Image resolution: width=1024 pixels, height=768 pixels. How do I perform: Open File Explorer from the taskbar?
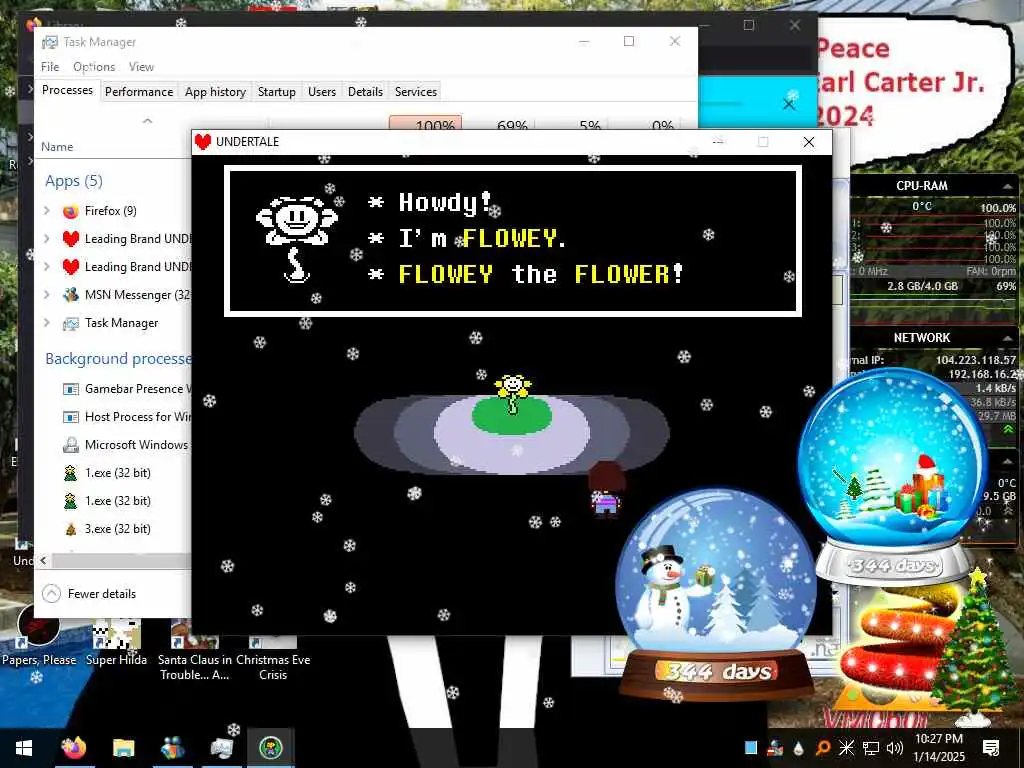[x=123, y=748]
